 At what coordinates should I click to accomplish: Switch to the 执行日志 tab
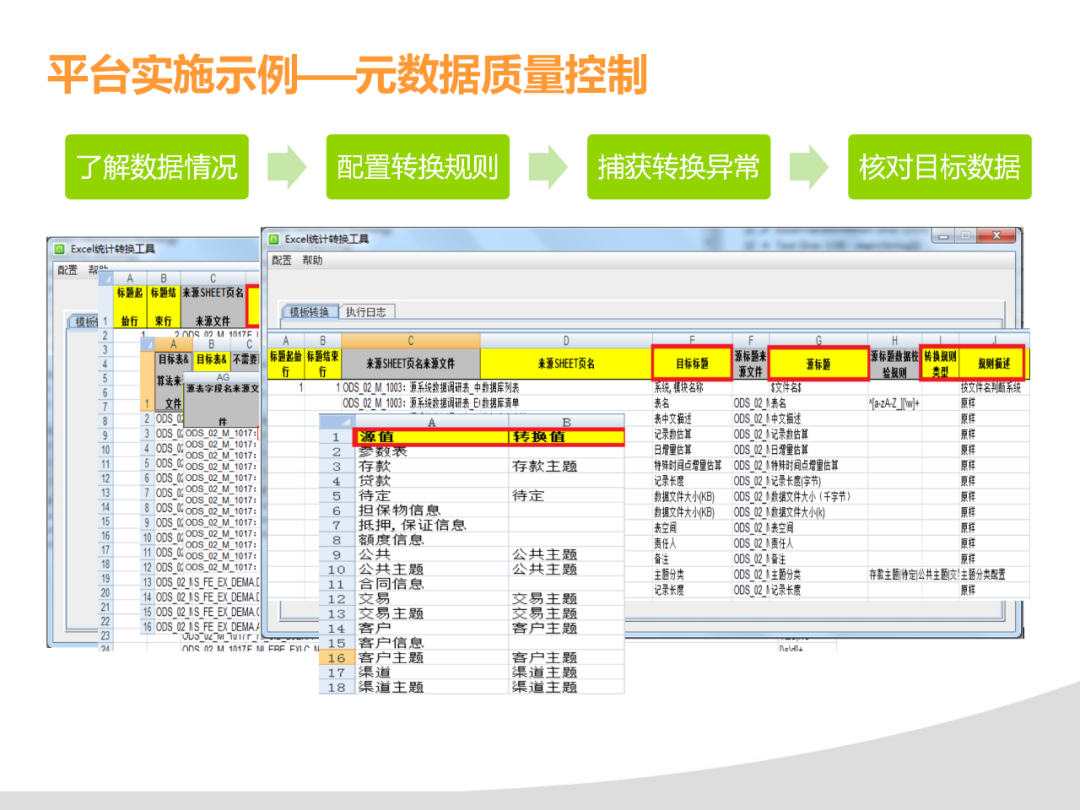[366, 312]
